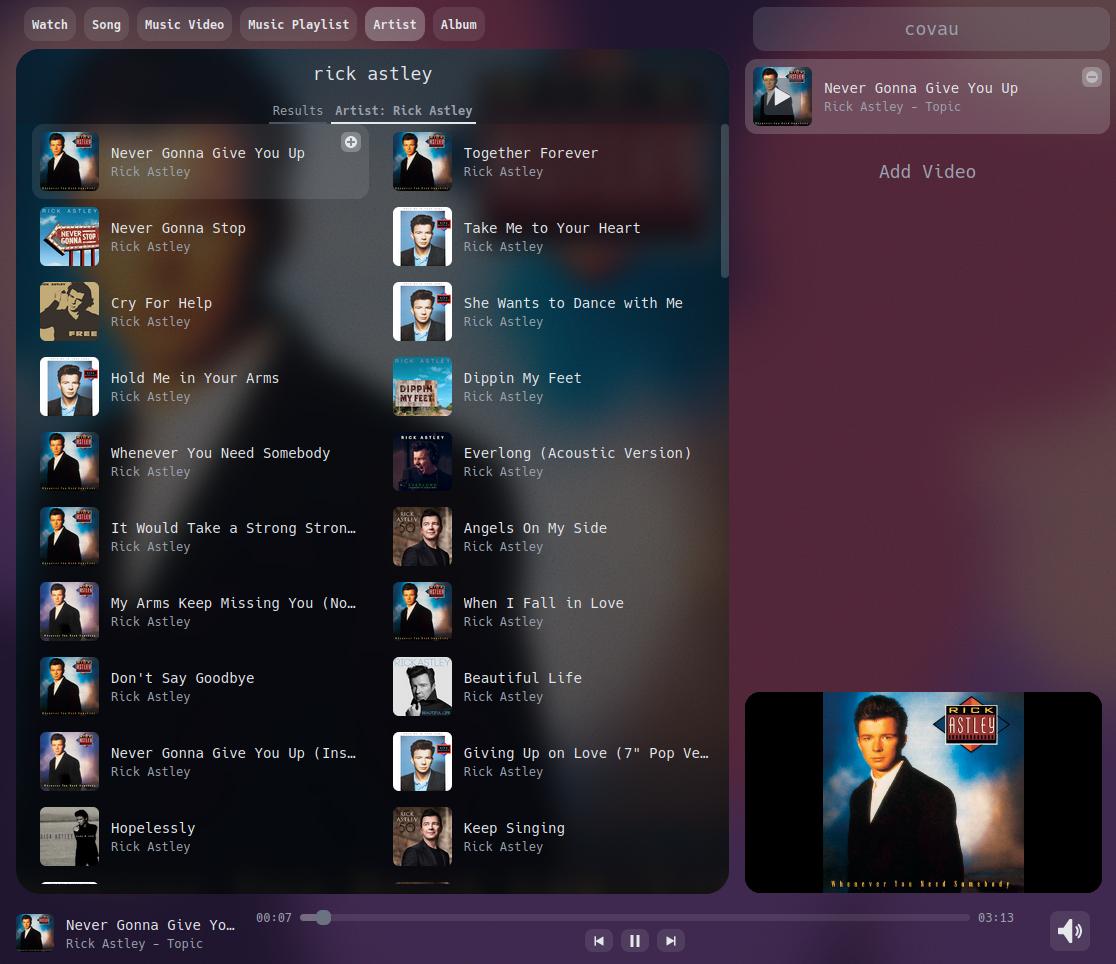Pause the current song
This screenshot has height=964, width=1116.
coord(635,941)
